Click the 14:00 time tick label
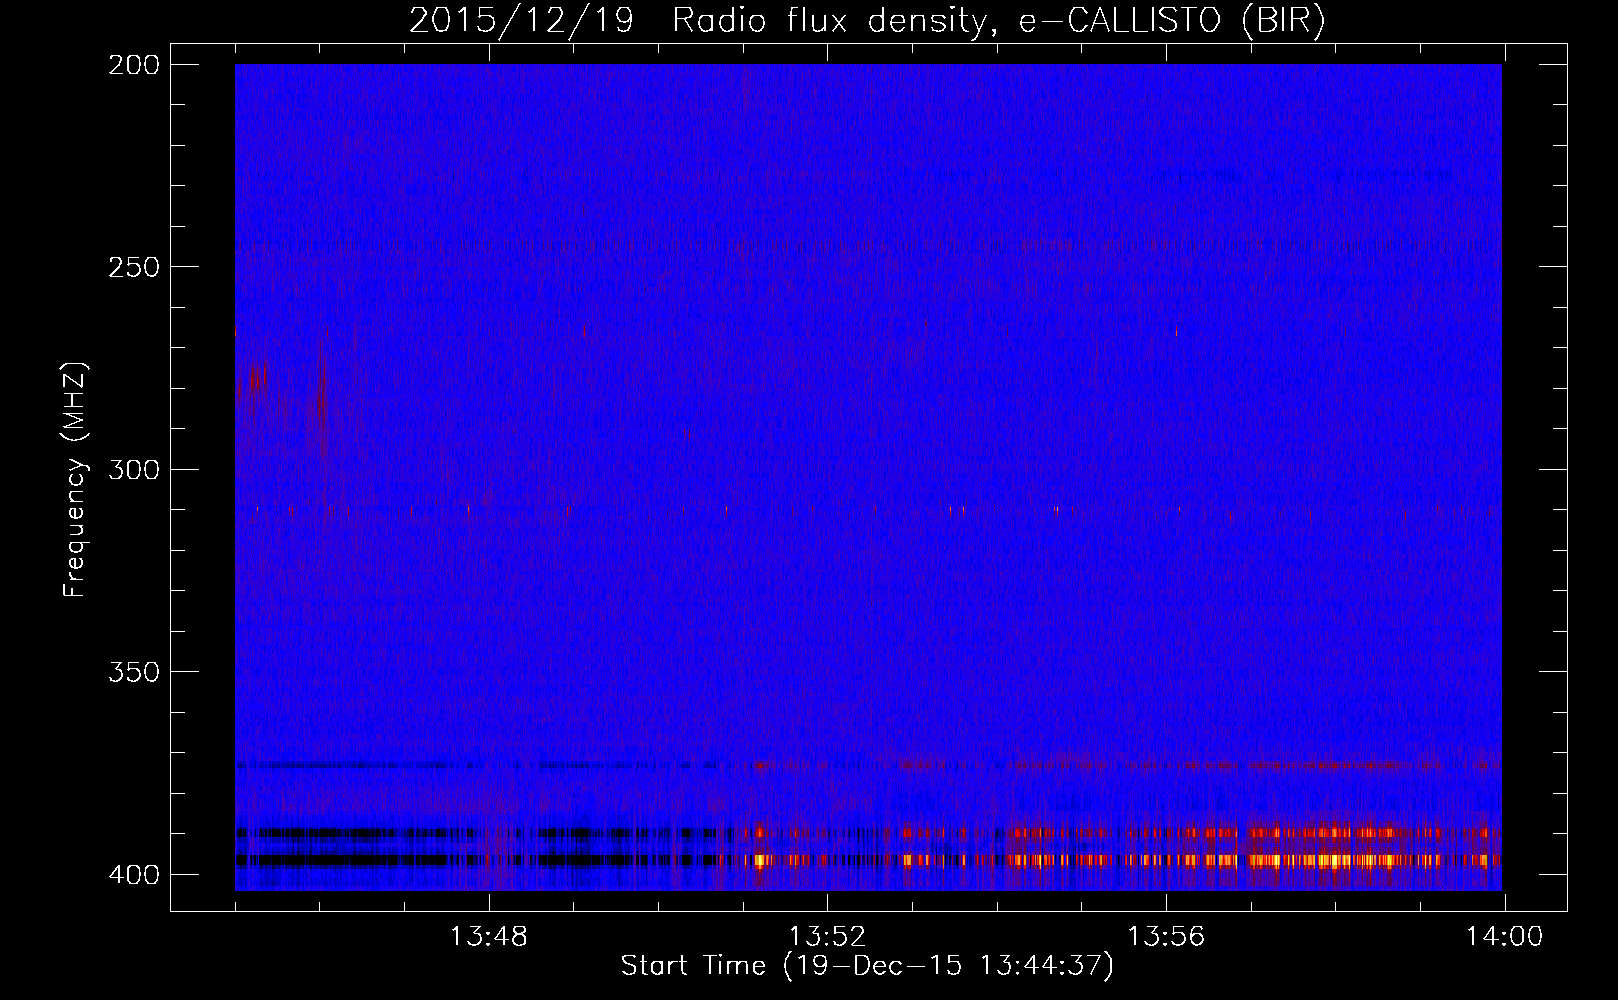This screenshot has width=1618, height=1000. [1504, 937]
